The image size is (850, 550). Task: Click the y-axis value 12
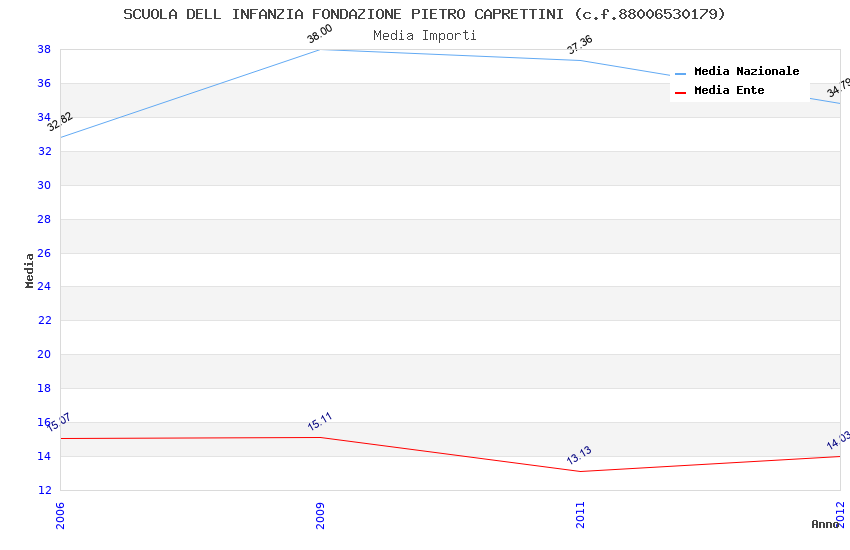44,490
